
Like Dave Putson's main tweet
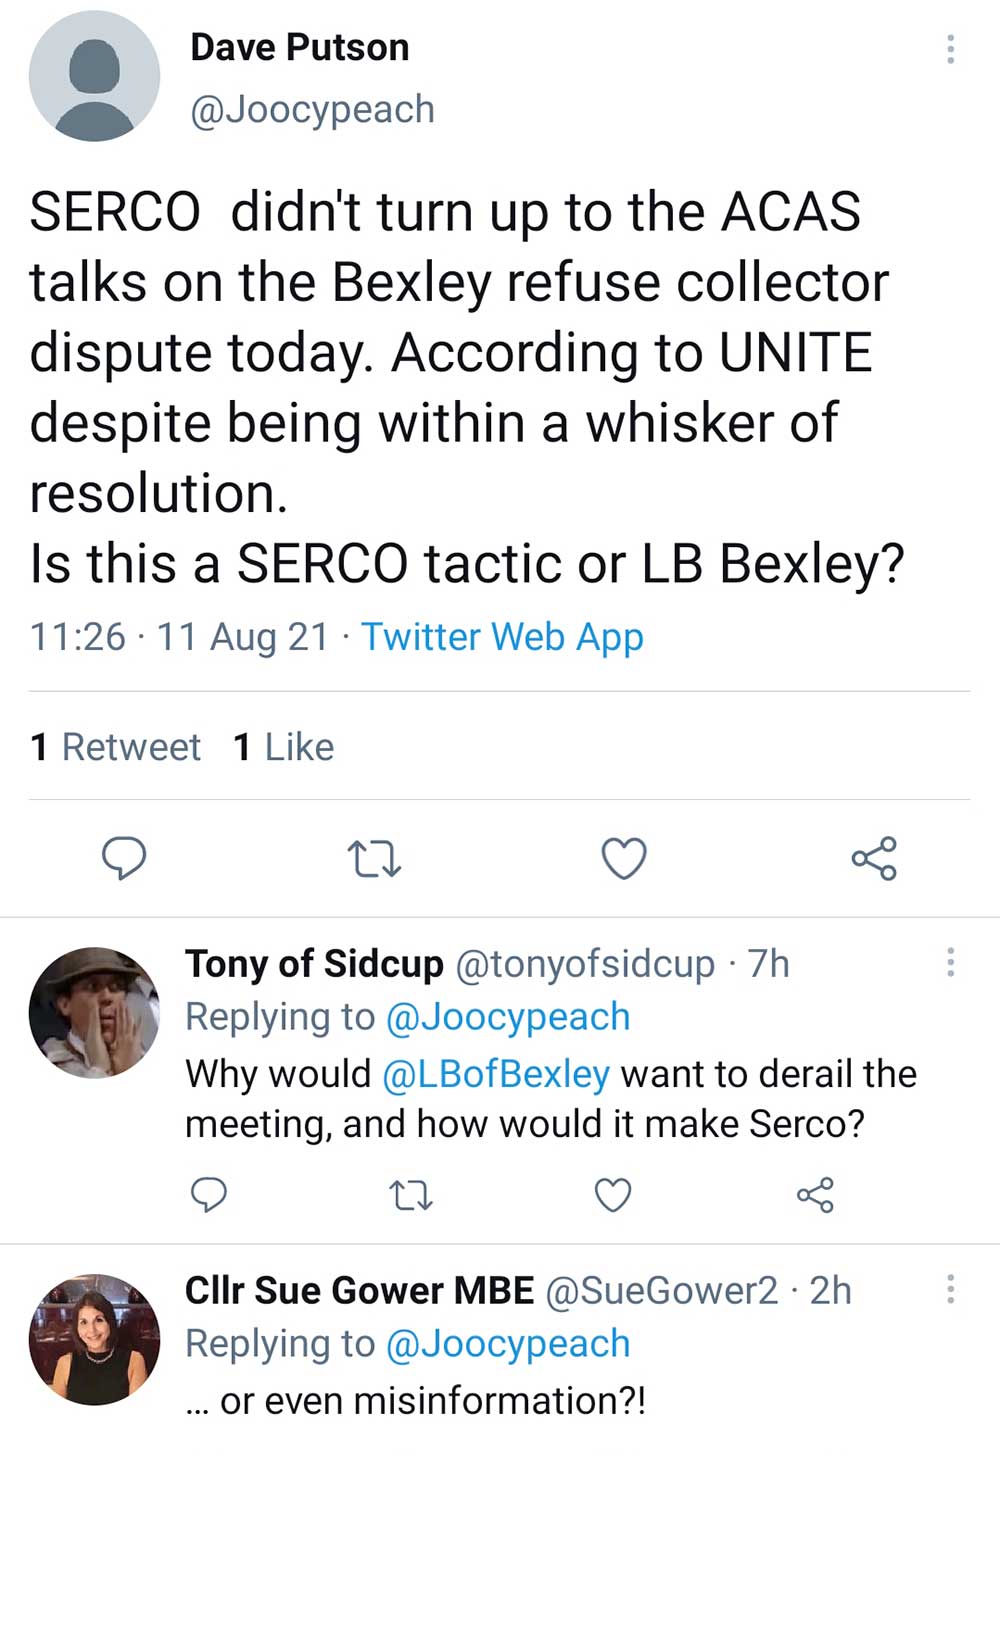click(x=624, y=858)
